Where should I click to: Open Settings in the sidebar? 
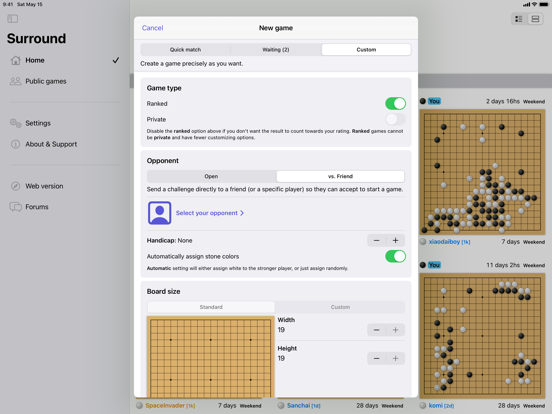(65, 123)
